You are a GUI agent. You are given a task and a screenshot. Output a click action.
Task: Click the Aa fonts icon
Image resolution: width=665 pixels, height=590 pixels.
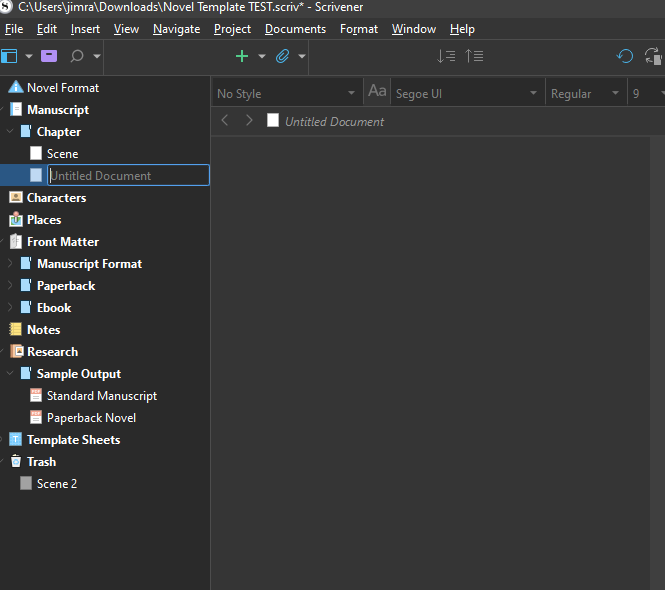(x=377, y=91)
